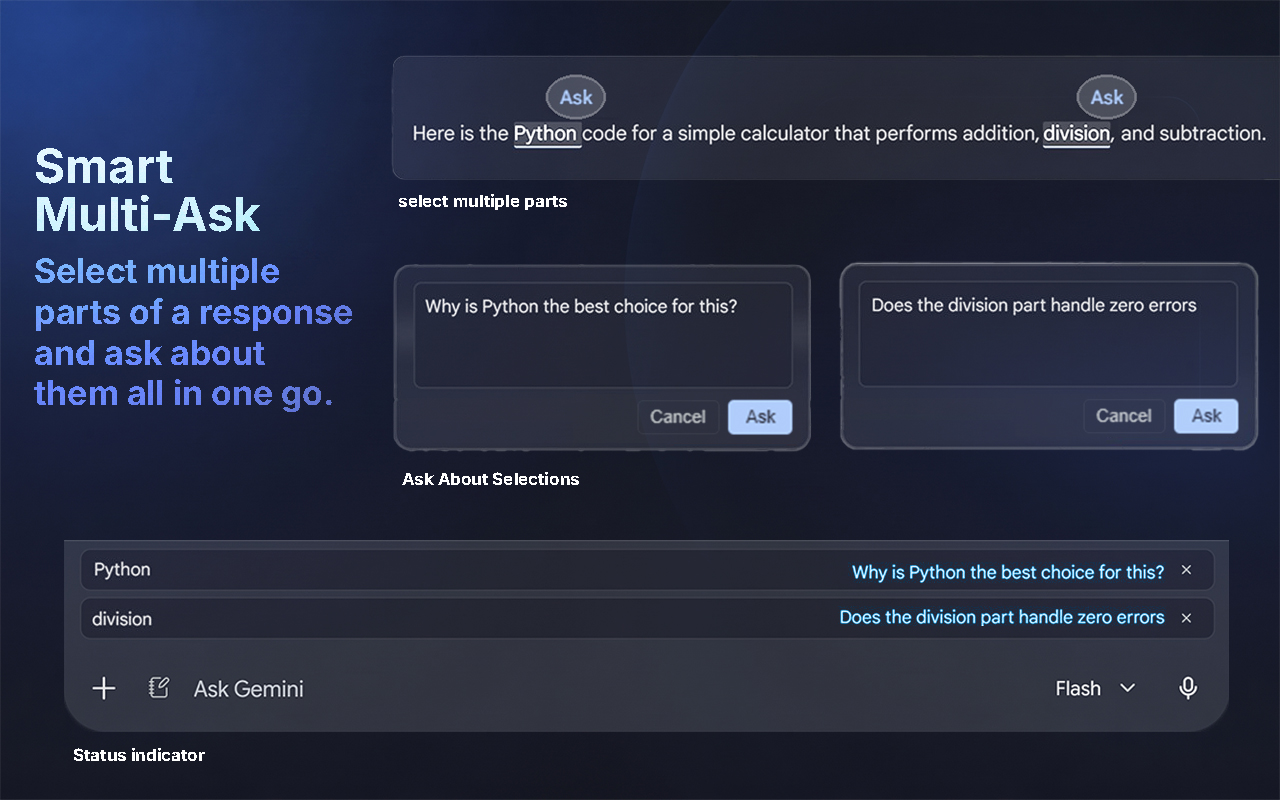
Task: Click the division chip label
Action: click(x=122, y=619)
